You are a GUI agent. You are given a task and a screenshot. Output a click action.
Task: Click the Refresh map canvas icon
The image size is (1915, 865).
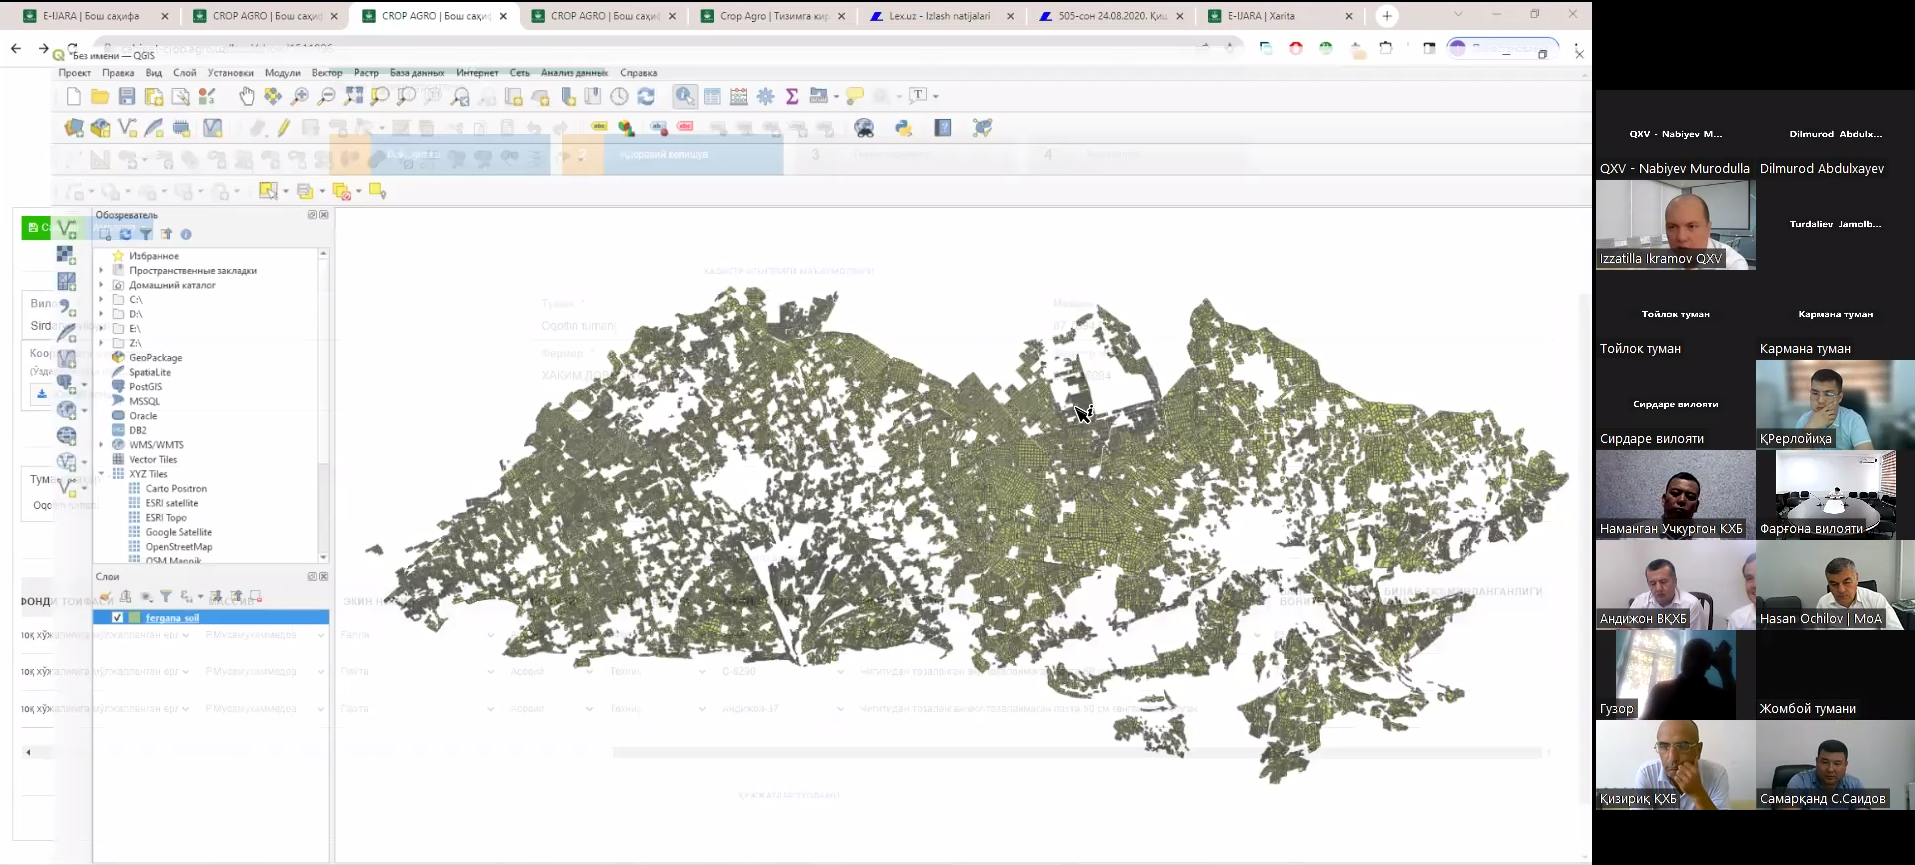646,96
